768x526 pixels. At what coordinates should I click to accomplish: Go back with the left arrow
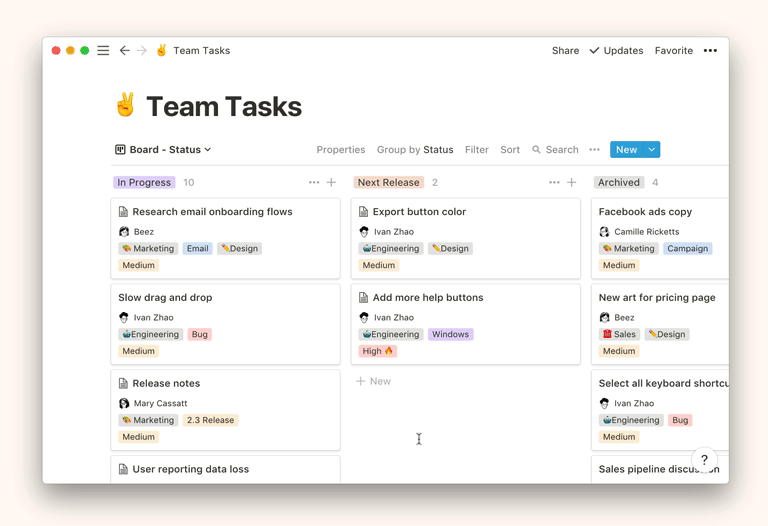click(x=124, y=51)
